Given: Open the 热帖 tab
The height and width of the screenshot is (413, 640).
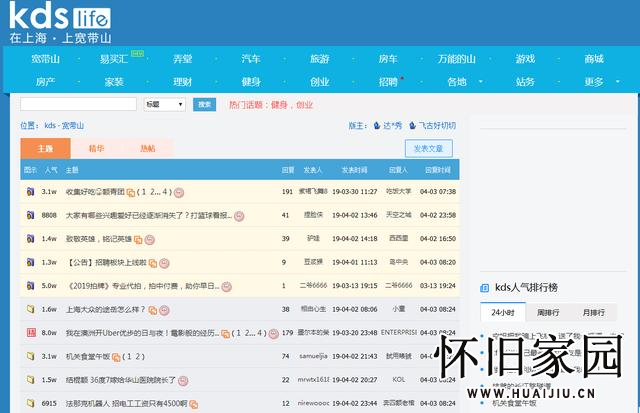Looking at the screenshot, I should click(x=148, y=148).
